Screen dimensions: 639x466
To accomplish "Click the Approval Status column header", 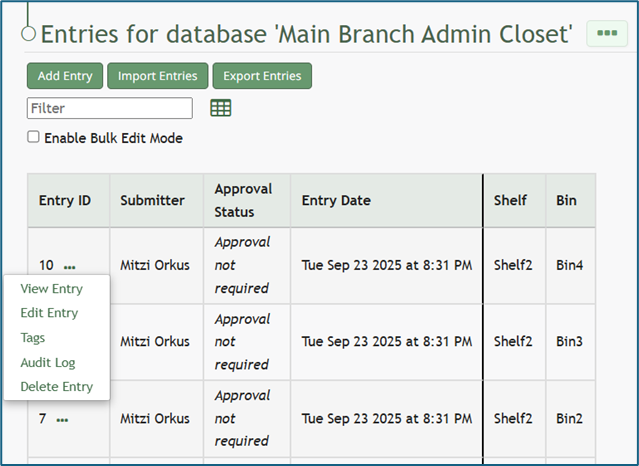I will pos(243,200).
